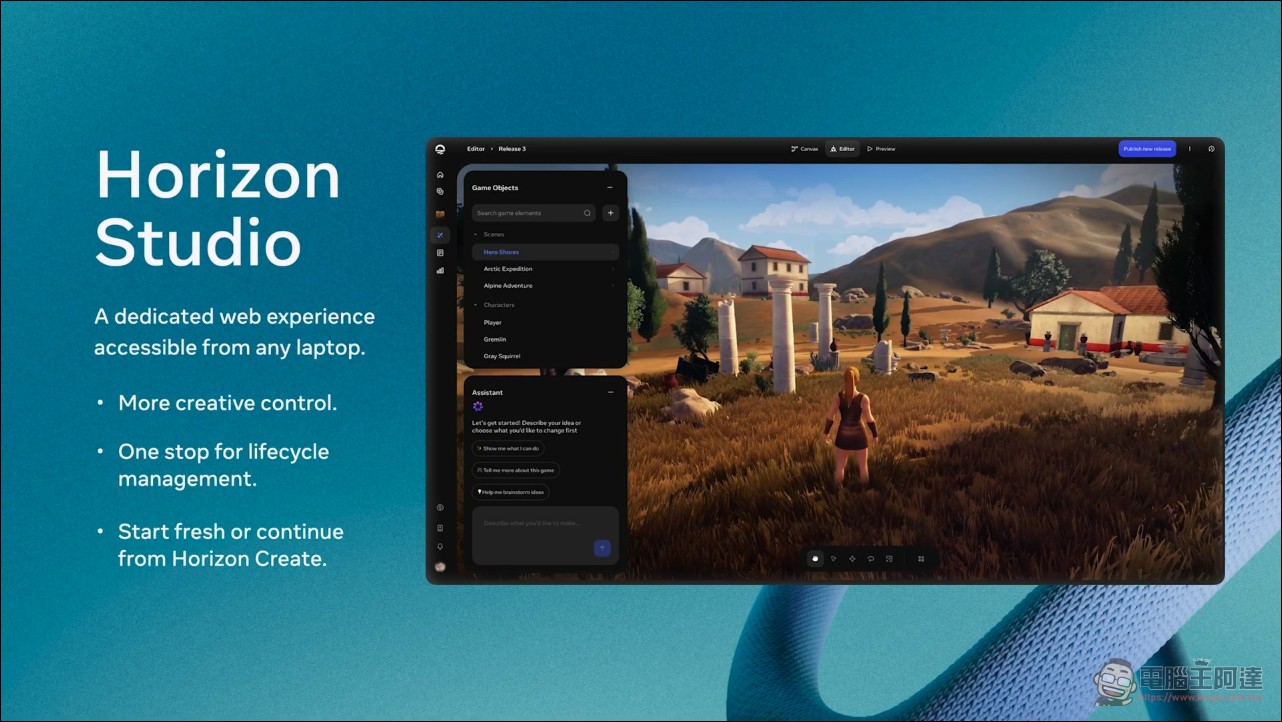Focus the Search game elements field

[534, 213]
